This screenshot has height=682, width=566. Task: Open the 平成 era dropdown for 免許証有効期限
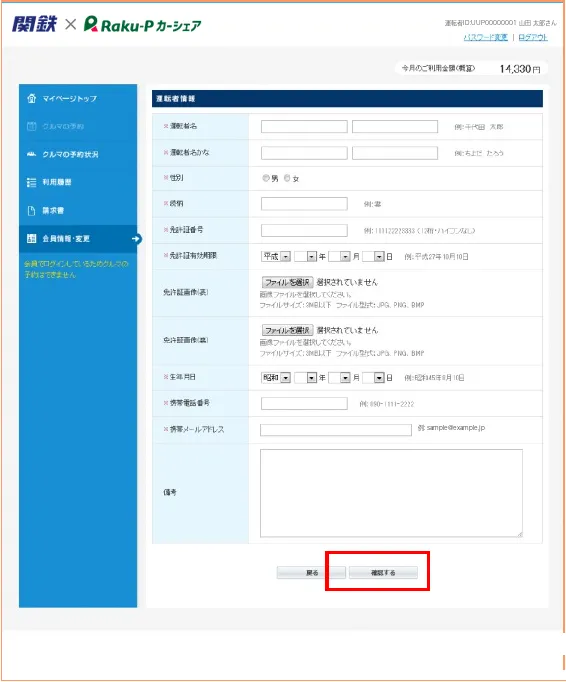click(x=276, y=257)
